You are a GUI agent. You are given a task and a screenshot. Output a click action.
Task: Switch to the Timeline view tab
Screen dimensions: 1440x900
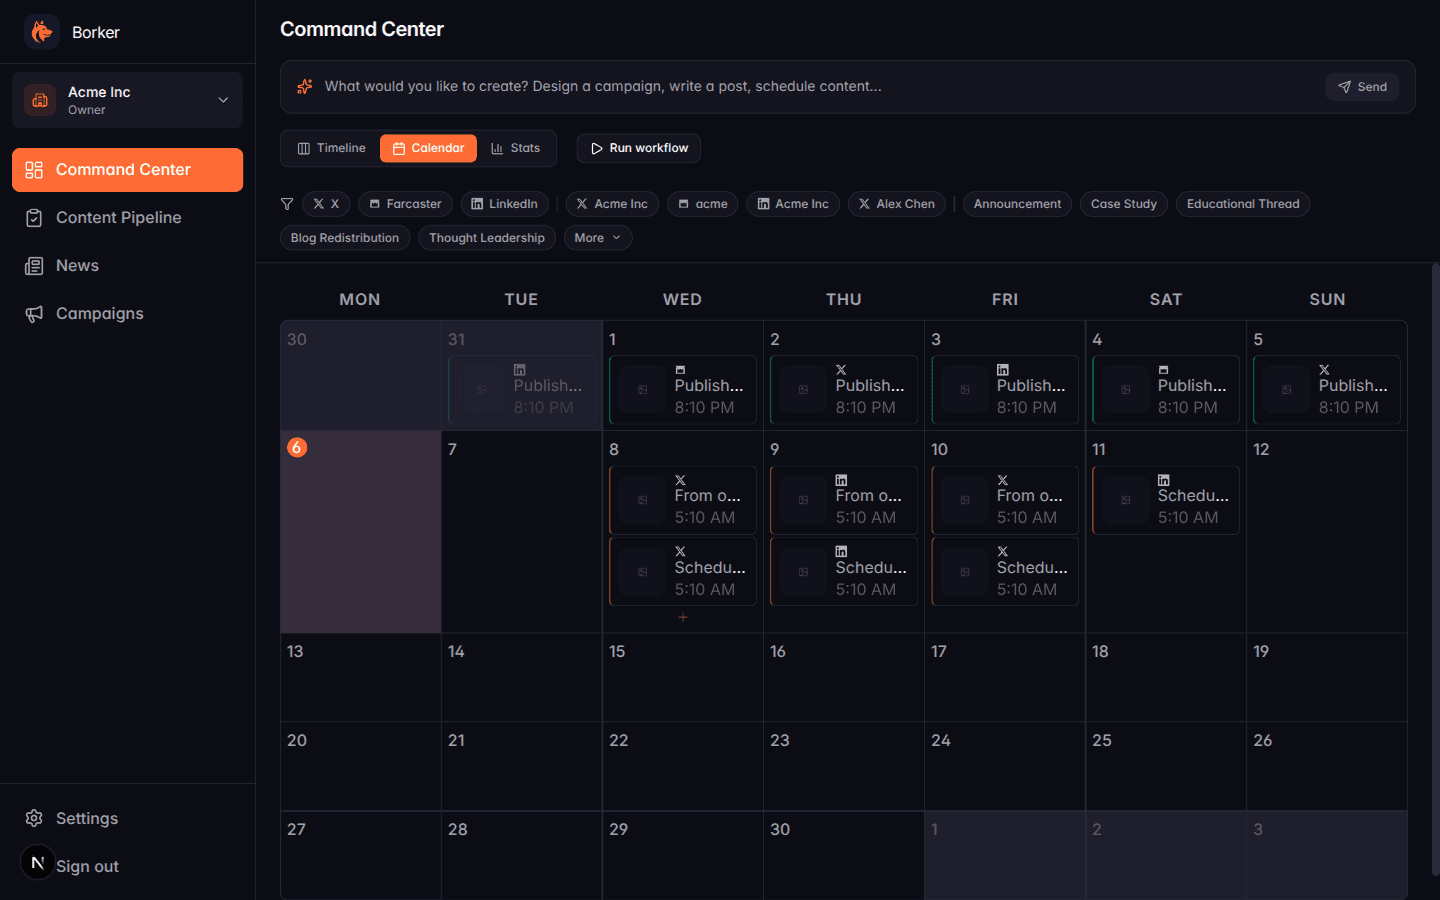tap(329, 147)
